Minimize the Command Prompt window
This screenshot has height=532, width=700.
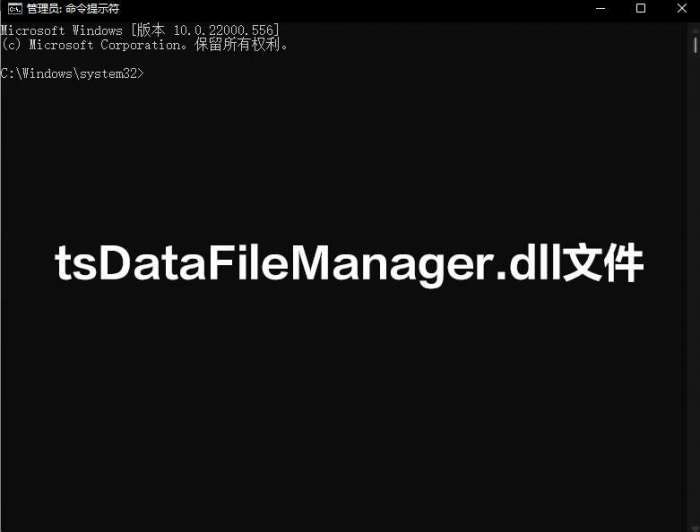600,8
